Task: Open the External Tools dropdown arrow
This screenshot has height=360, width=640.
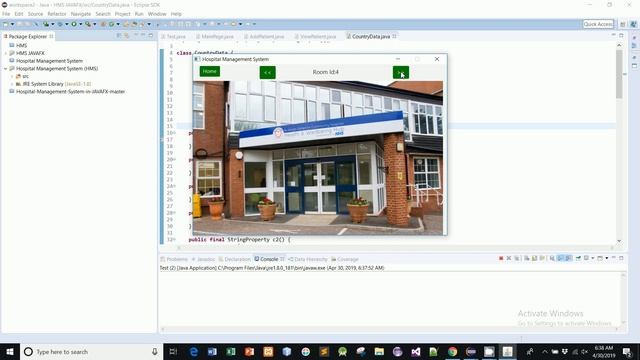Action: [95, 24]
